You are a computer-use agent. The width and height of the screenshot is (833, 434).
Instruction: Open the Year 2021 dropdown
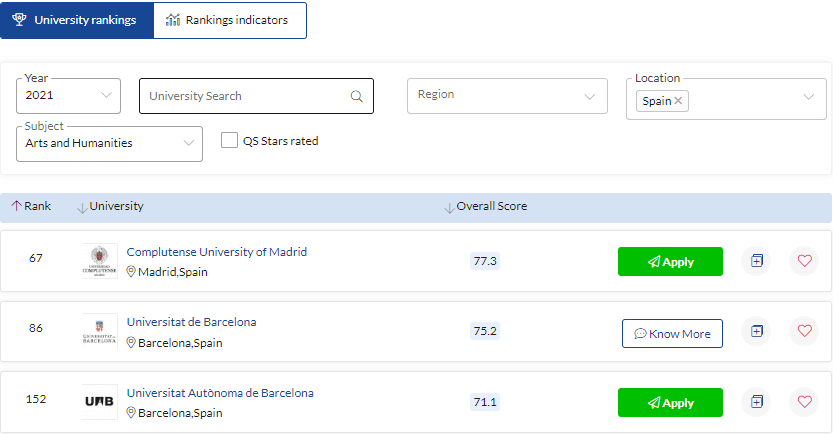pyautogui.click(x=69, y=96)
